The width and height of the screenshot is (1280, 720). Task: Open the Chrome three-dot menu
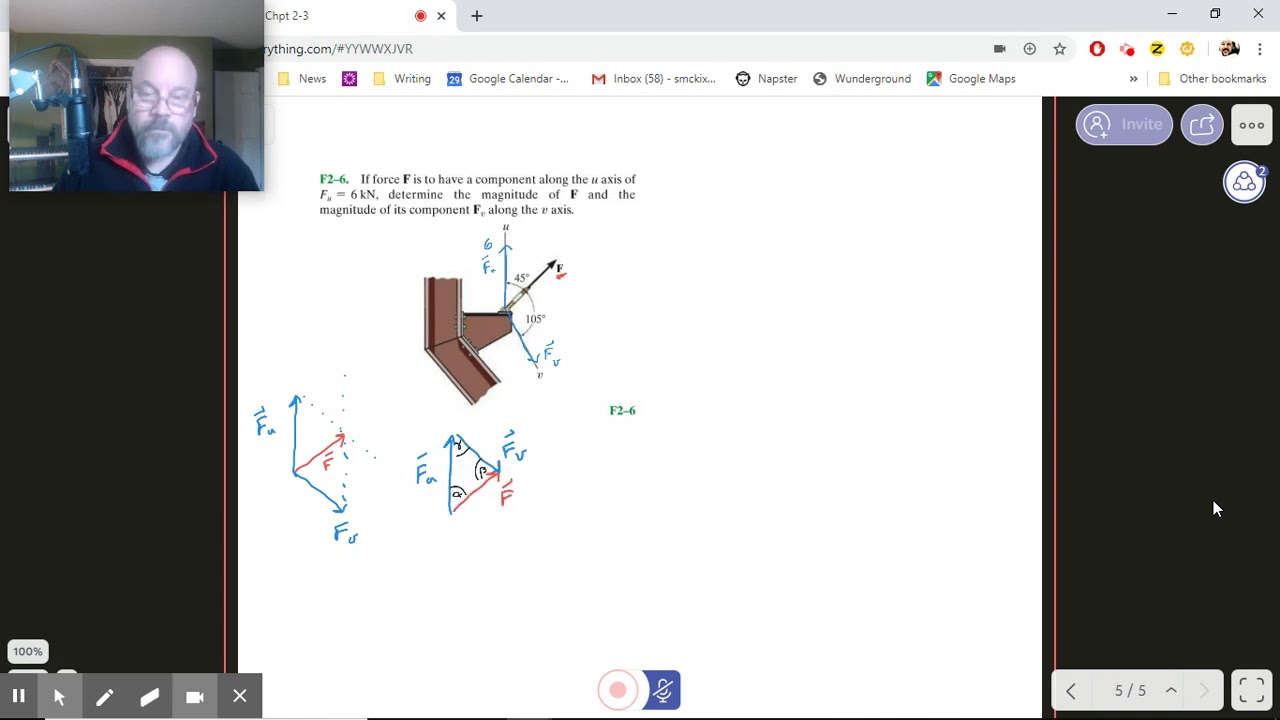tap(1259, 49)
